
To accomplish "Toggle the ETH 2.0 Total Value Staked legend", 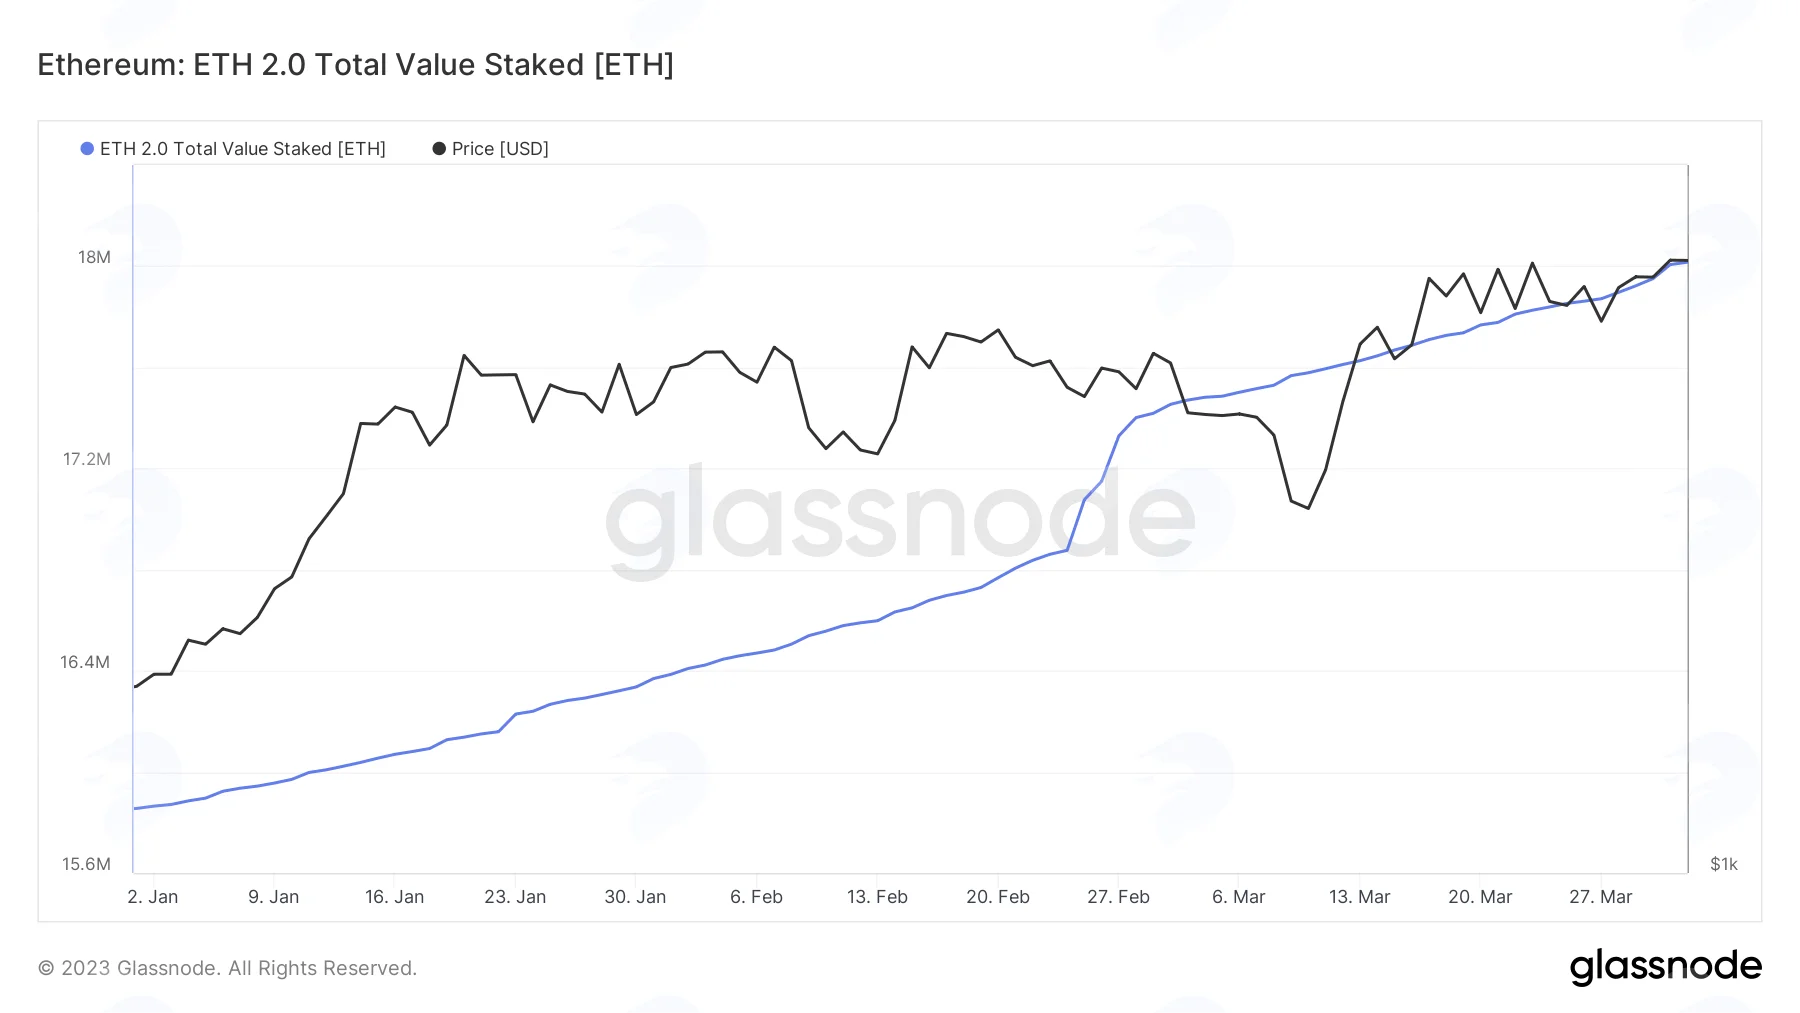I will [233, 149].
